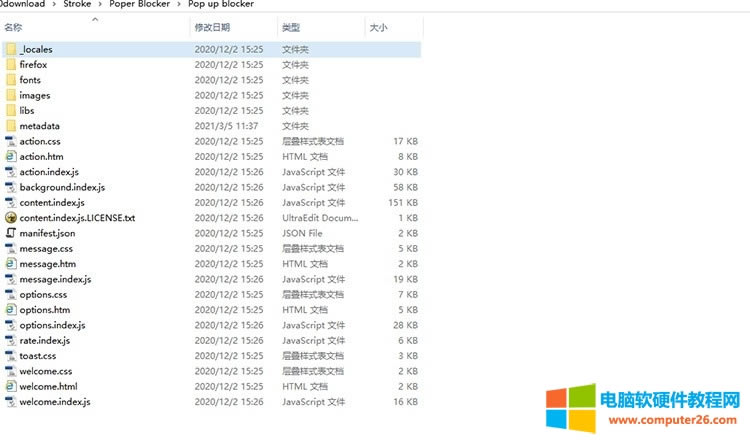Click the background.index.js file icon
750x440 pixels.
tap(11, 187)
